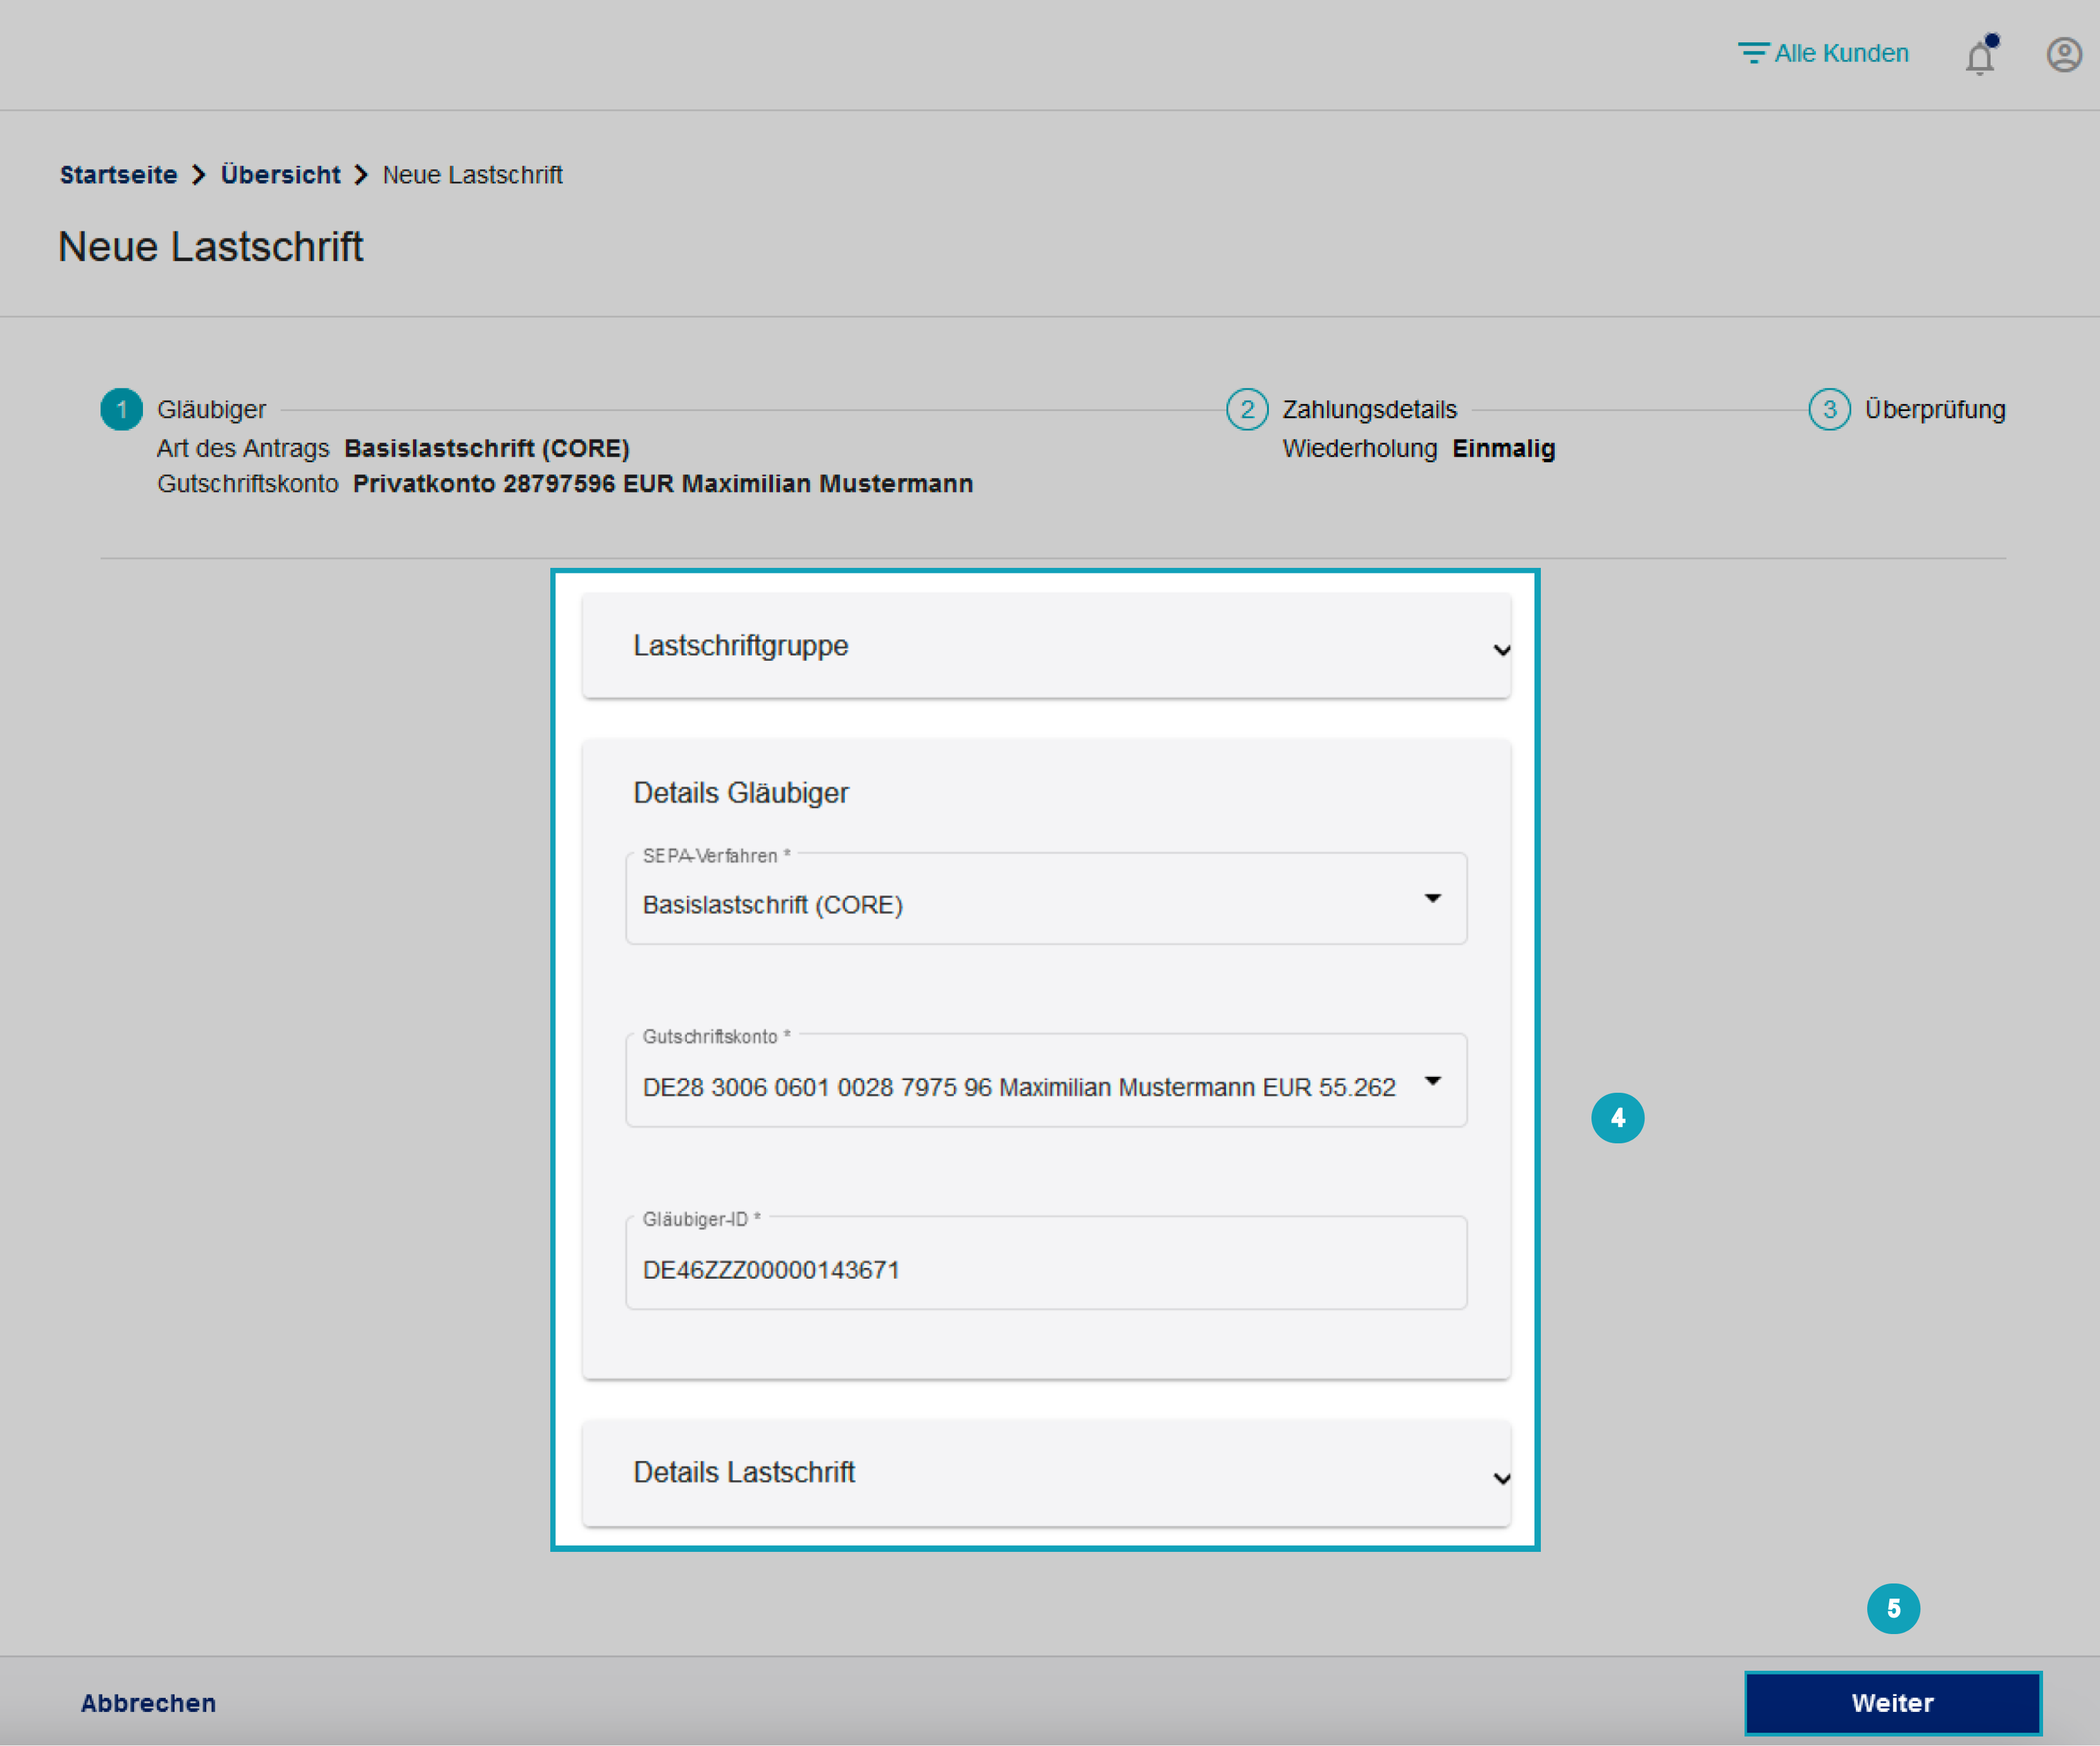Open the SEPA-Verfahren dropdown
The image size is (2100, 1746).
click(1046, 899)
